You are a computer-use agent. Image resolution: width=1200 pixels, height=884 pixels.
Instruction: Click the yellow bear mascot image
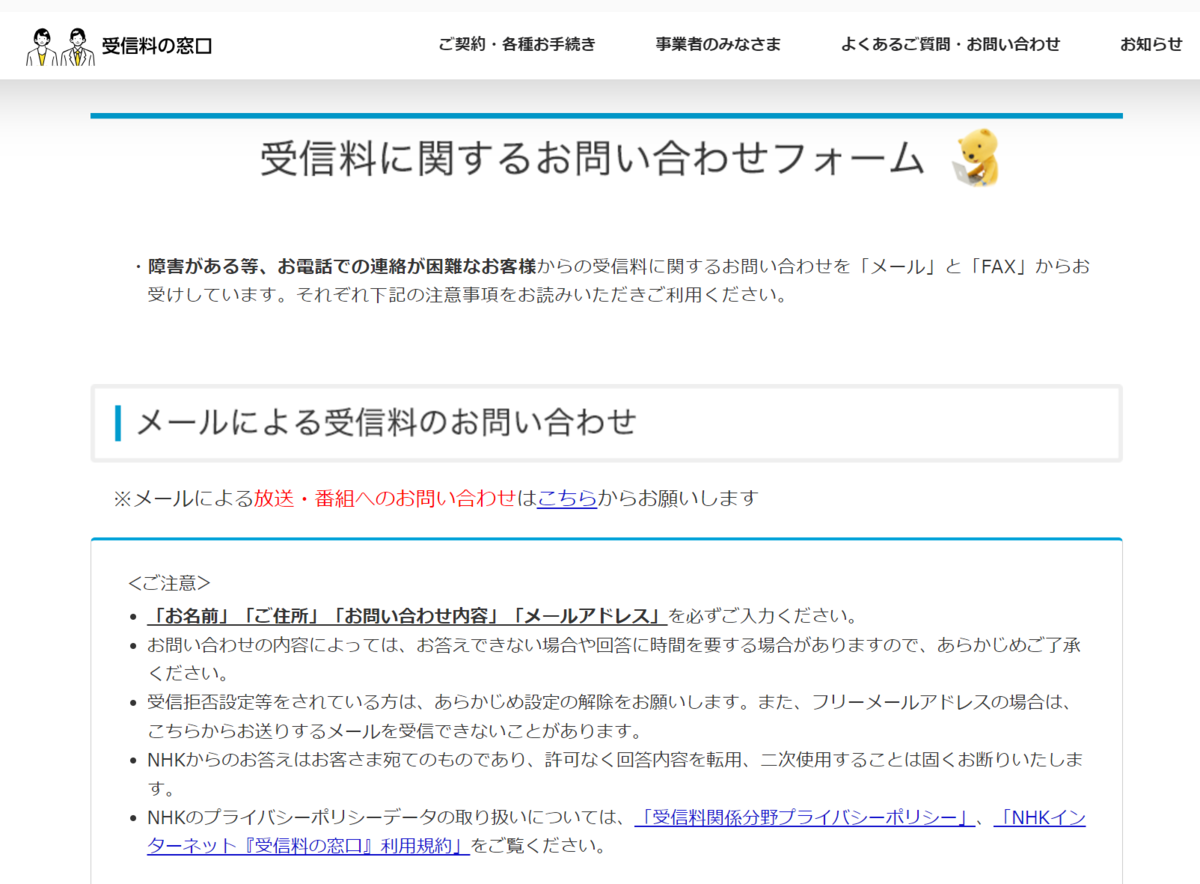click(976, 158)
